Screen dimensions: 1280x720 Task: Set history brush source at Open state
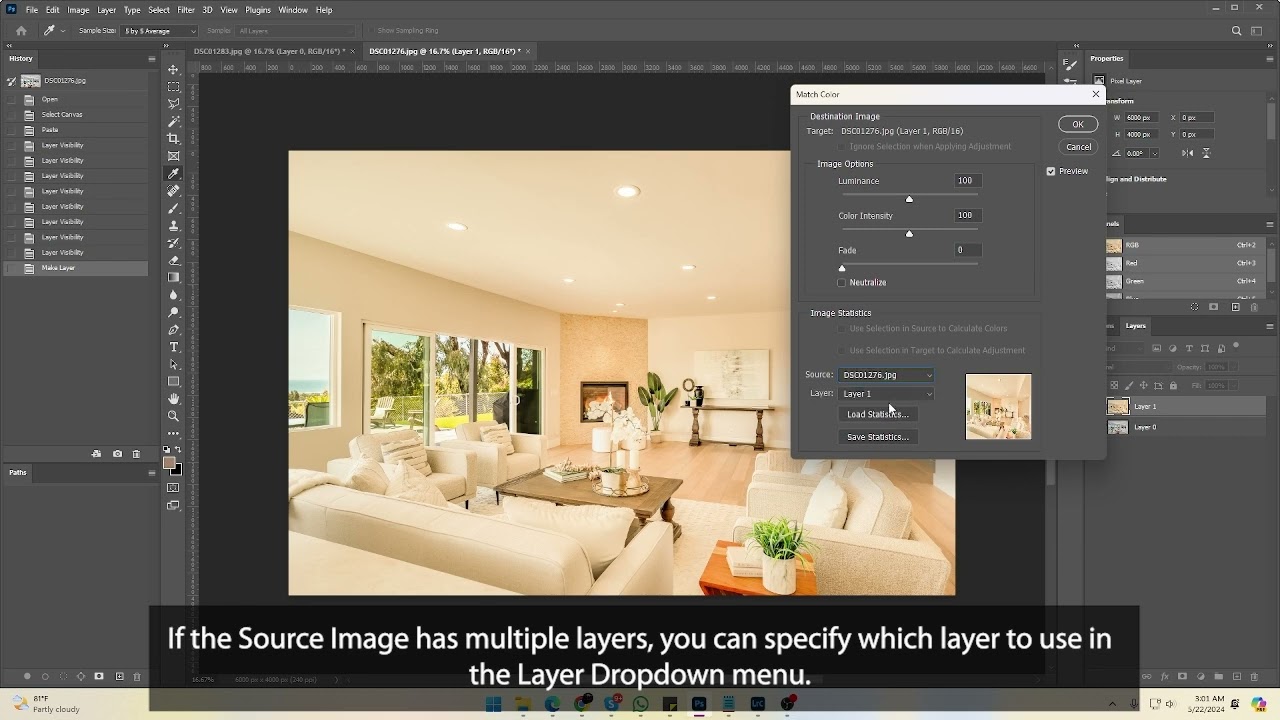point(11,100)
